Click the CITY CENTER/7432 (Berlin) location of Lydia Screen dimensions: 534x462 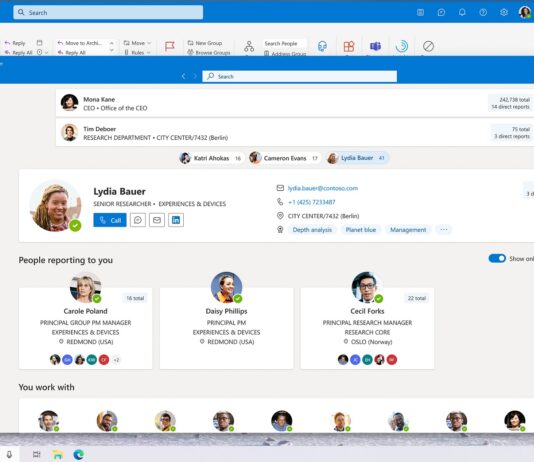(x=323, y=216)
